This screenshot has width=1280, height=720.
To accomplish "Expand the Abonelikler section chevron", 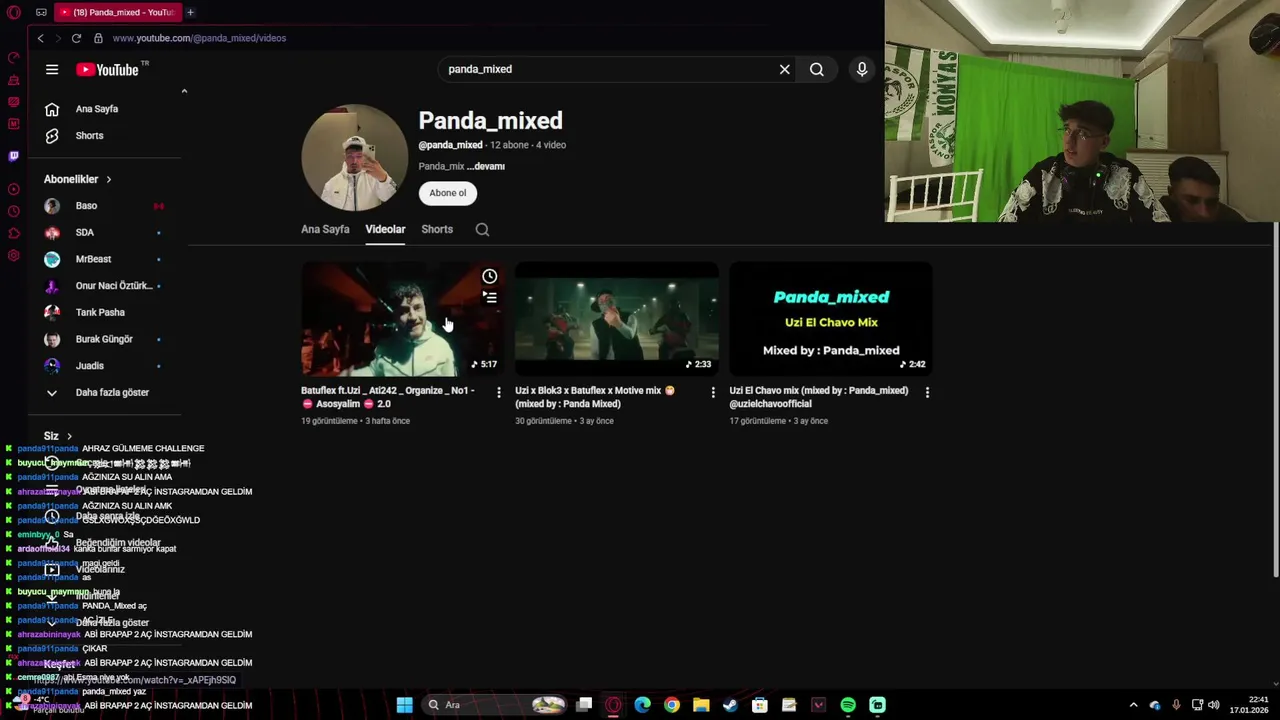I will click(108, 180).
